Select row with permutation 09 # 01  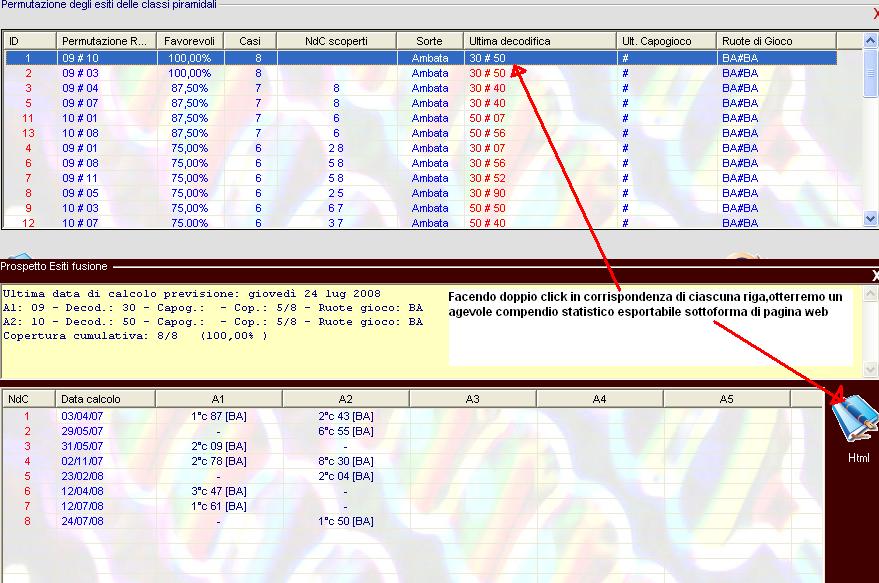coord(421,148)
